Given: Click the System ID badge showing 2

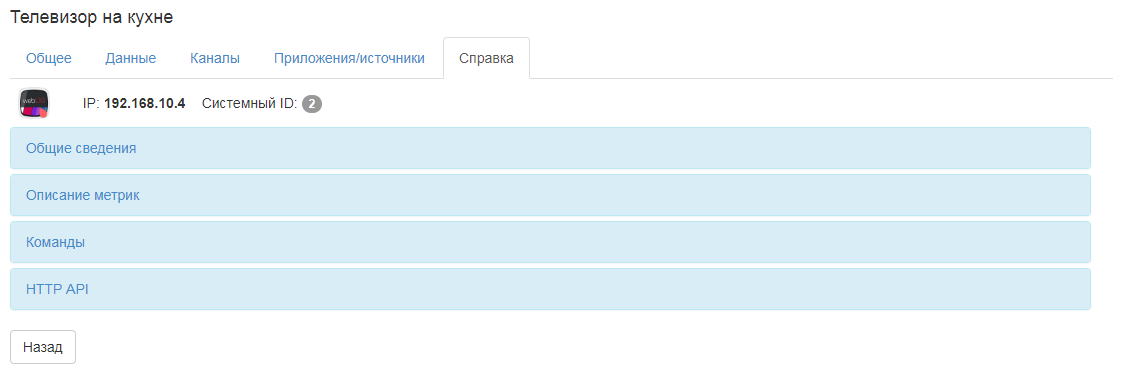Looking at the screenshot, I should (311, 104).
